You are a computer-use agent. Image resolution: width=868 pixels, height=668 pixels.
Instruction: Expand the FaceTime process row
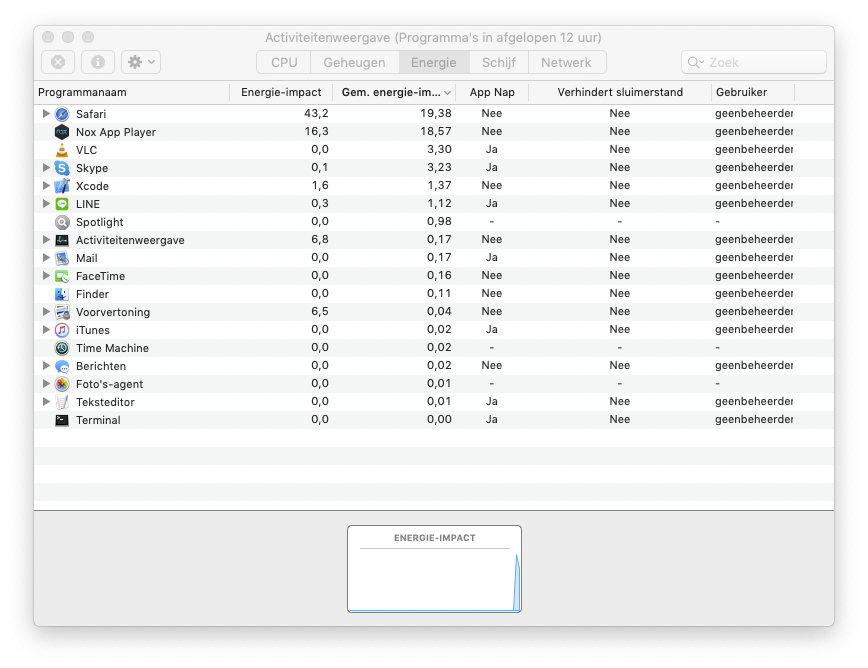click(x=46, y=275)
